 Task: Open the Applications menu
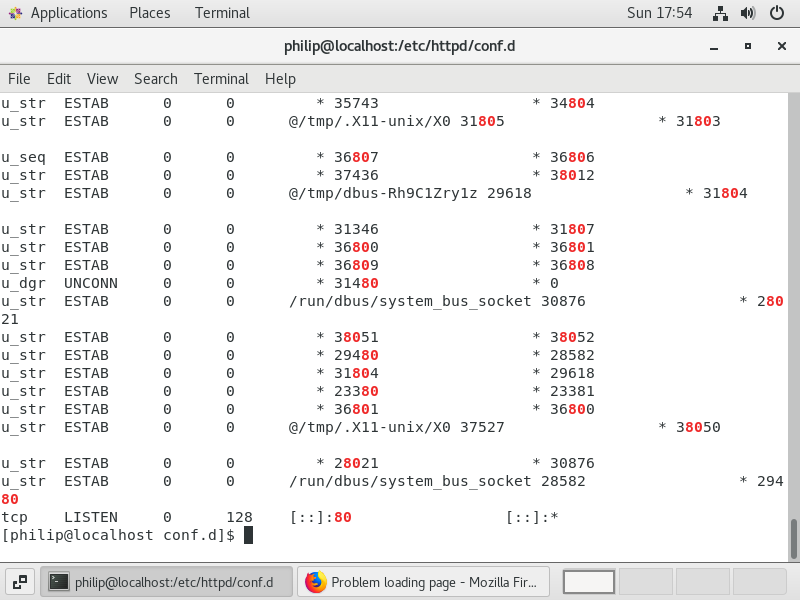tap(69, 13)
